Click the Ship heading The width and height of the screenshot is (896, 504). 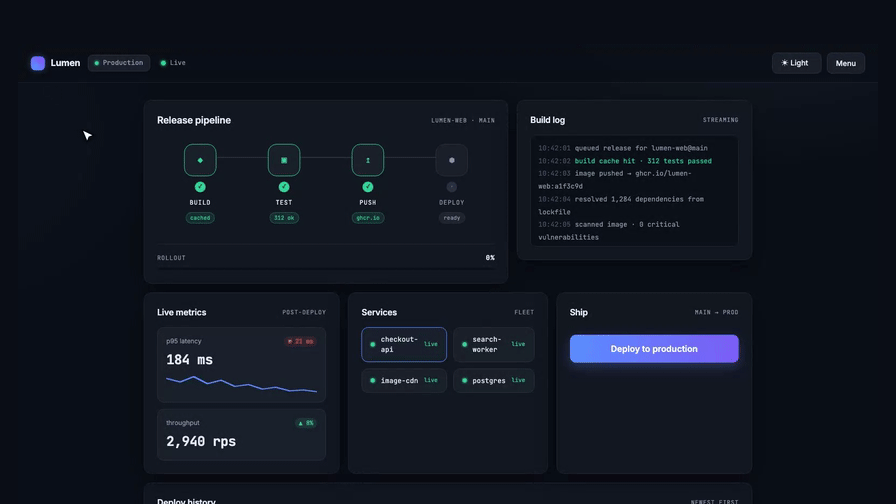pos(578,313)
